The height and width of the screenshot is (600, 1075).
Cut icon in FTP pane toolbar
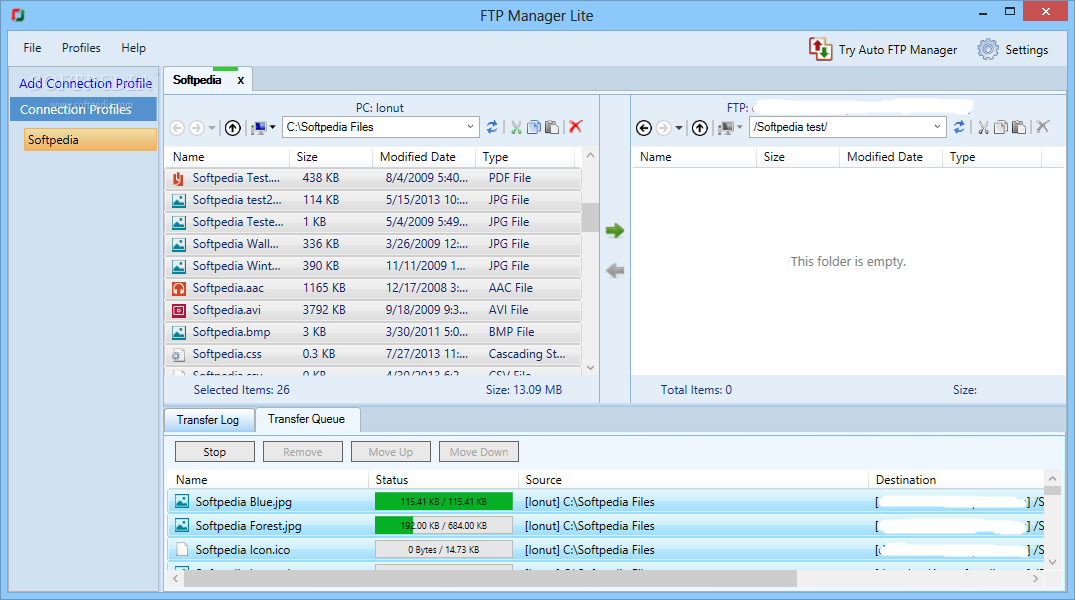(x=983, y=127)
